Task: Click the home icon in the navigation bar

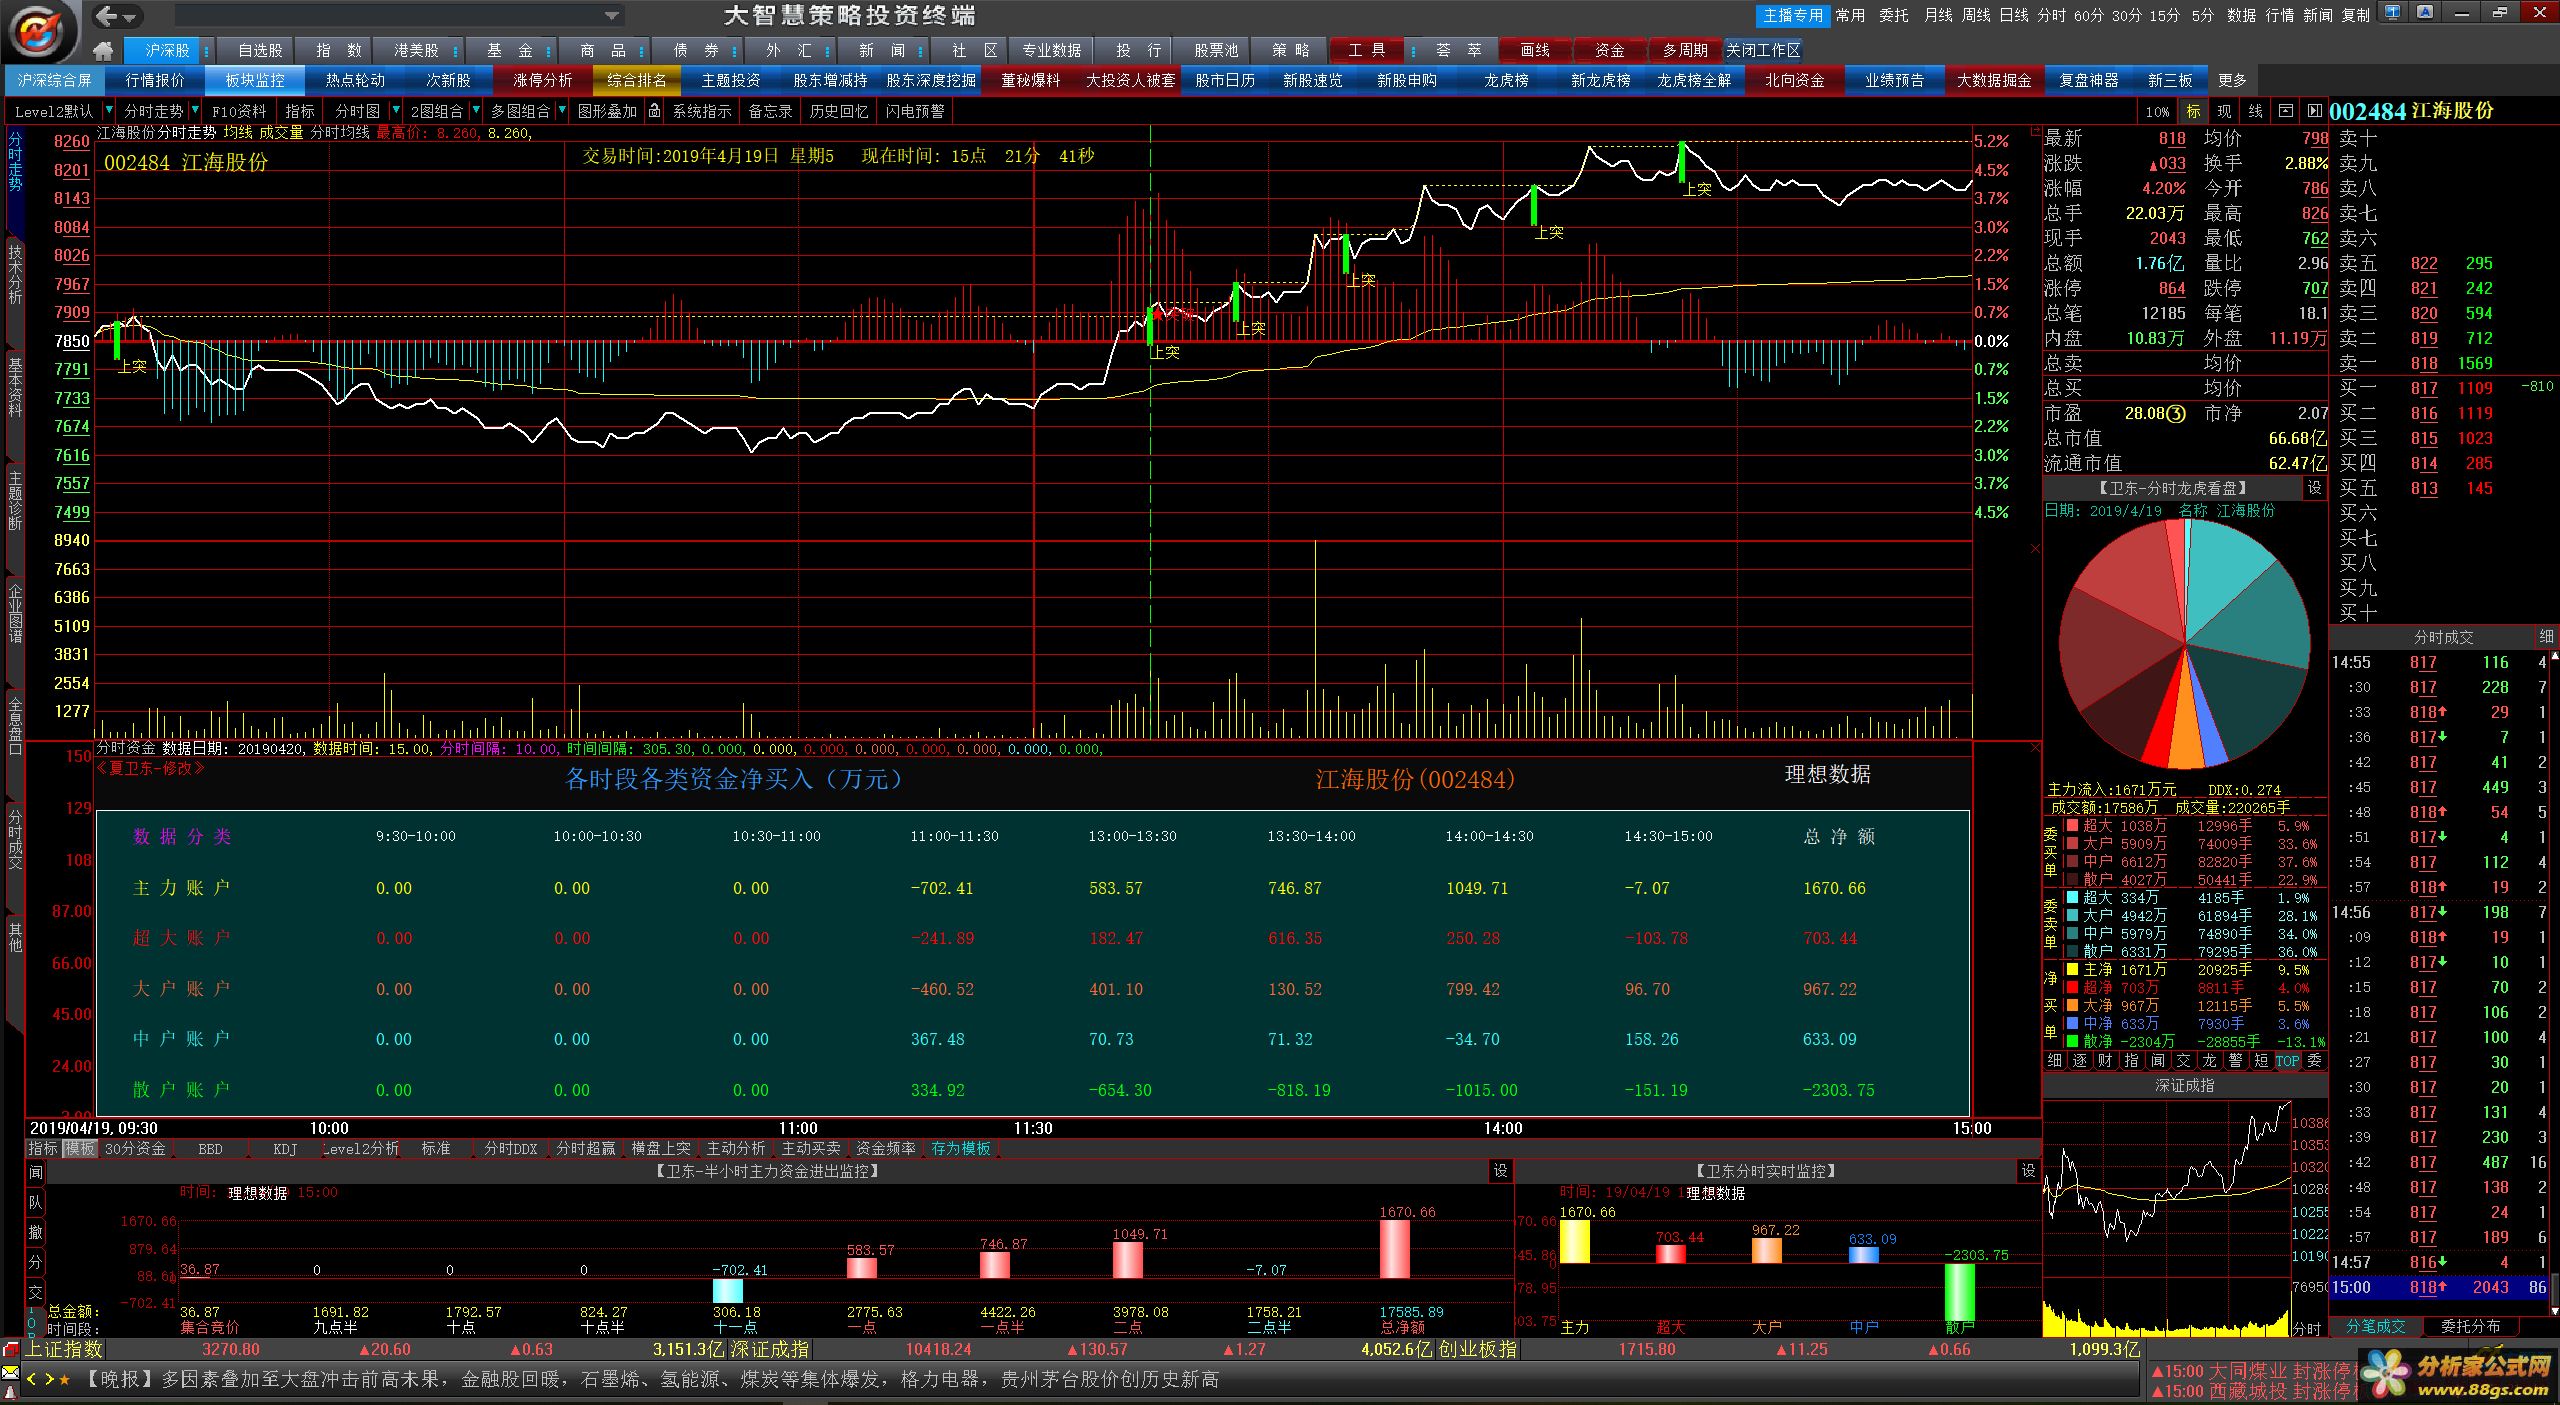Action: (x=103, y=50)
